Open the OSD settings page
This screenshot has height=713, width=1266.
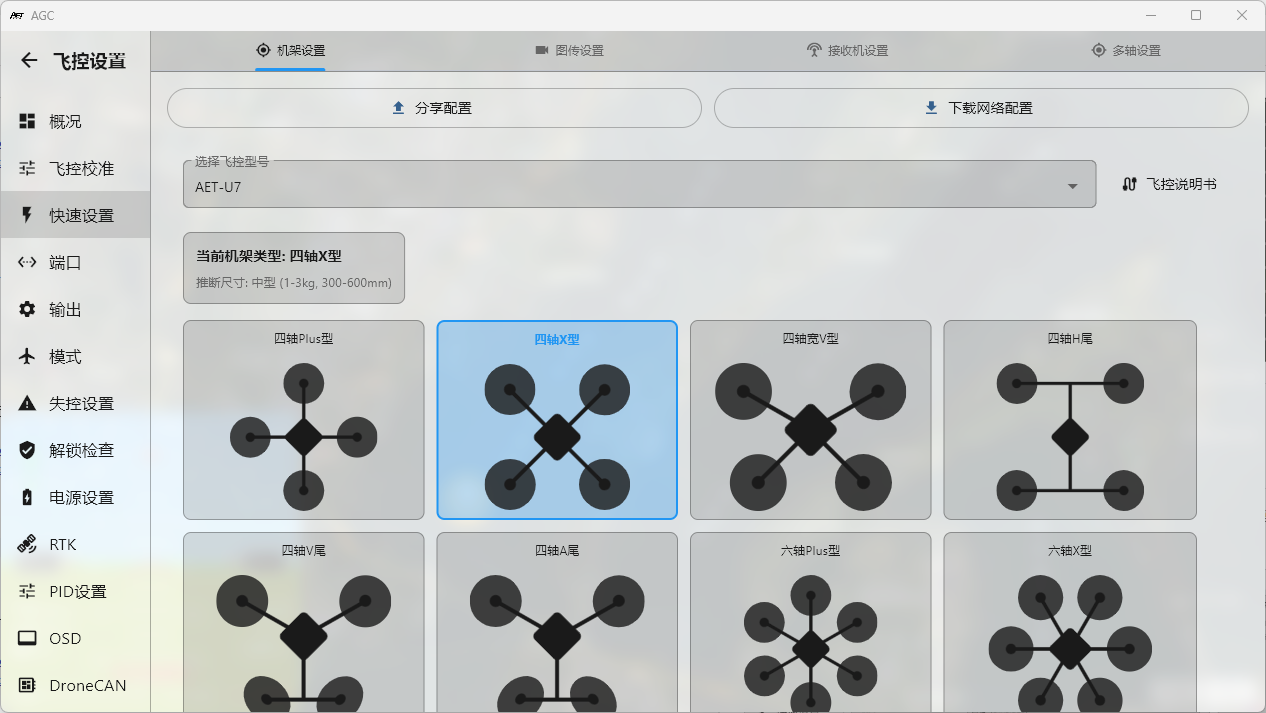click(x=65, y=639)
